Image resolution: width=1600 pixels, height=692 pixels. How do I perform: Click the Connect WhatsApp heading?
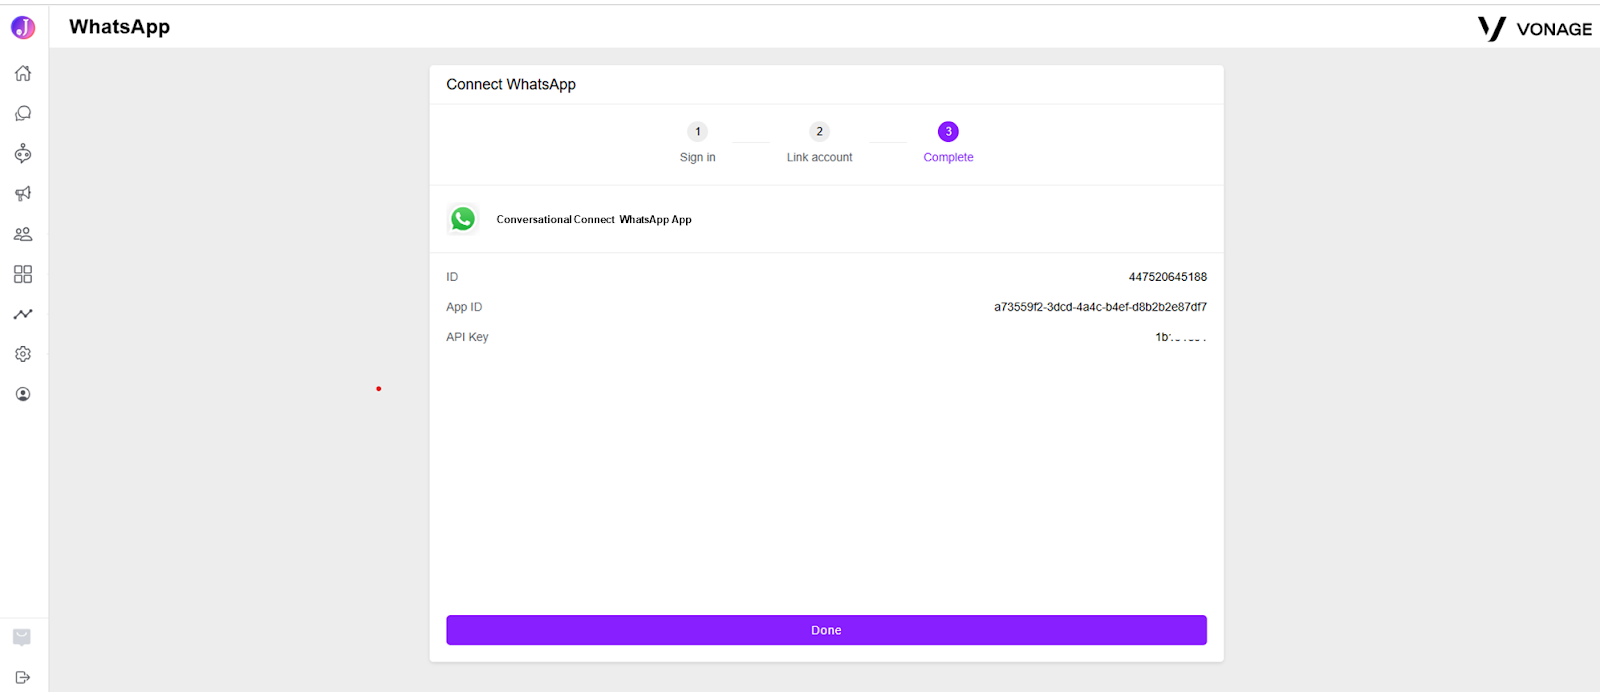(x=511, y=84)
